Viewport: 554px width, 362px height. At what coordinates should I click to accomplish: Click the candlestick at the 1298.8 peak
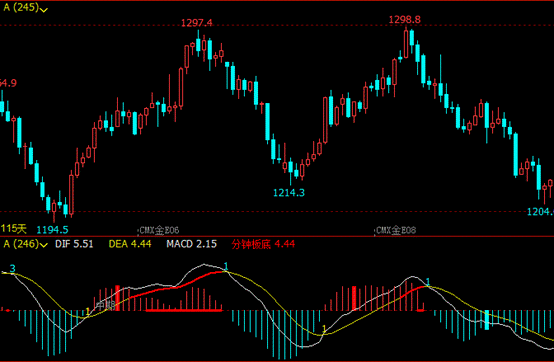(x=406, y=44)
